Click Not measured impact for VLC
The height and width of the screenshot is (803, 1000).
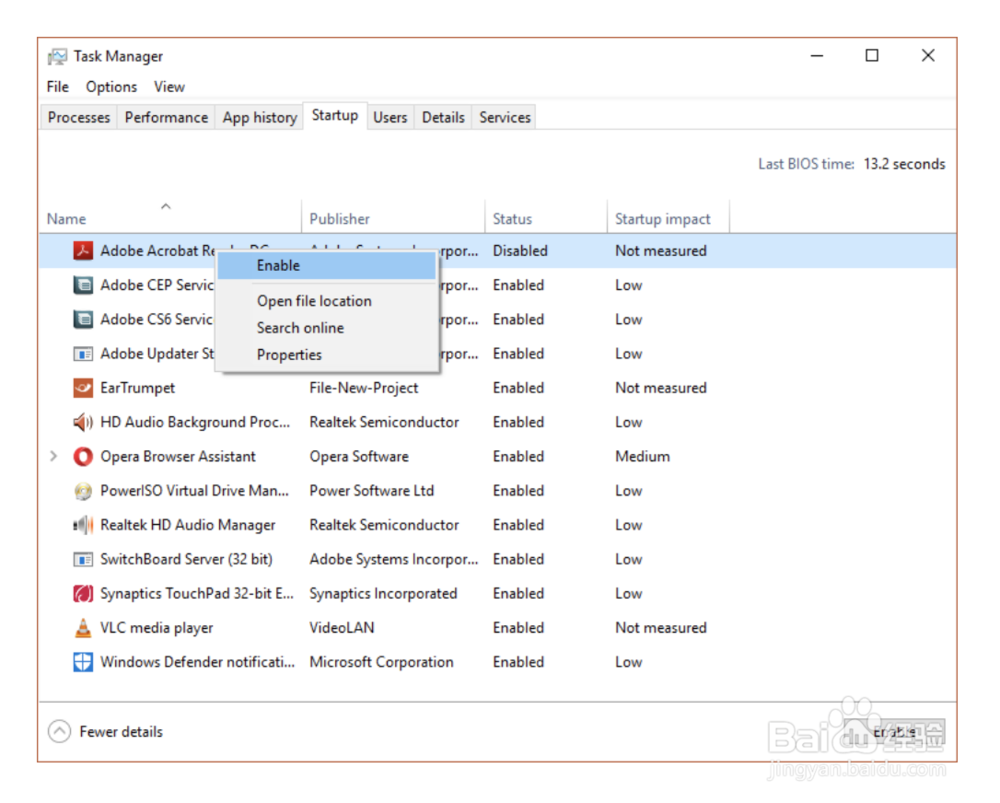click(x=661, y=628)
